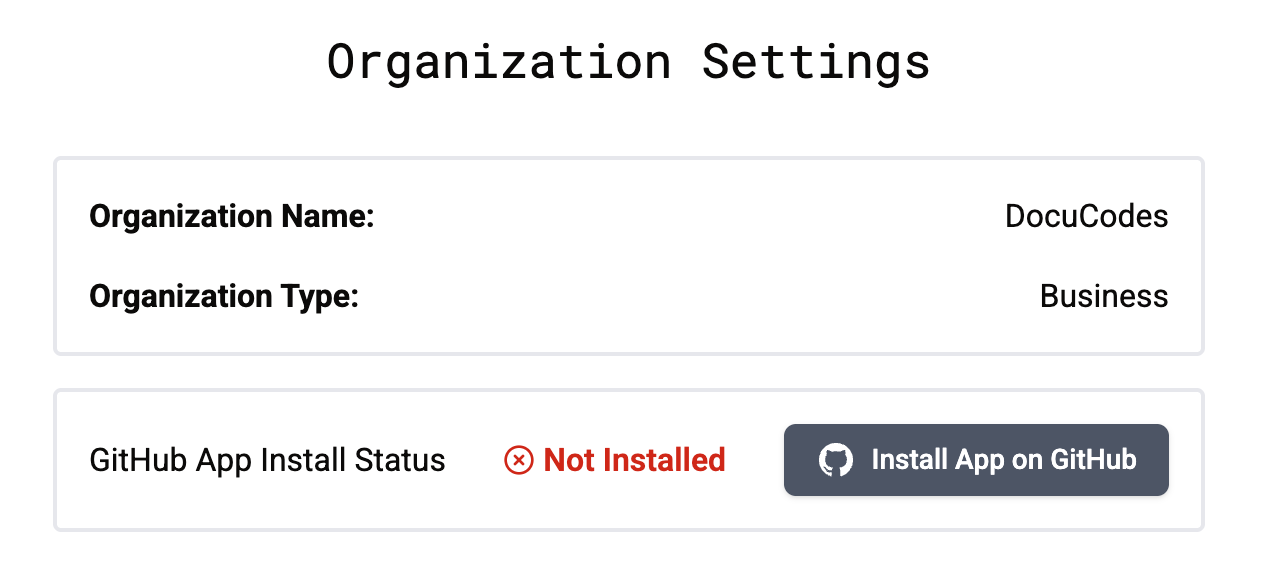1278x586 pixels.
Task: Select the organization details card
Action: 628,256
